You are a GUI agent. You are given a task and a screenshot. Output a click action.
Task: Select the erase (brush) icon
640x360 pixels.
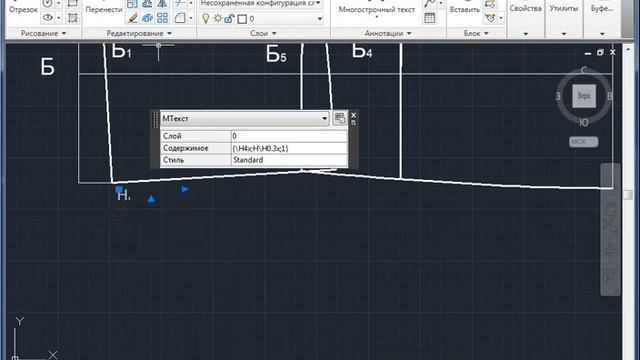132,18
